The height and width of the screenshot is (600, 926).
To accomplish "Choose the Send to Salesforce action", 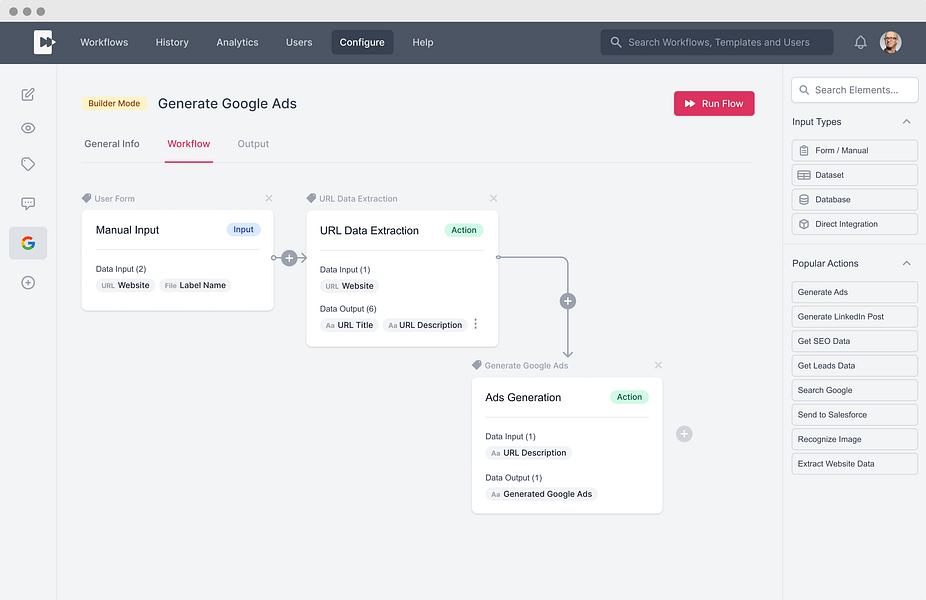I will pos(855,415).
